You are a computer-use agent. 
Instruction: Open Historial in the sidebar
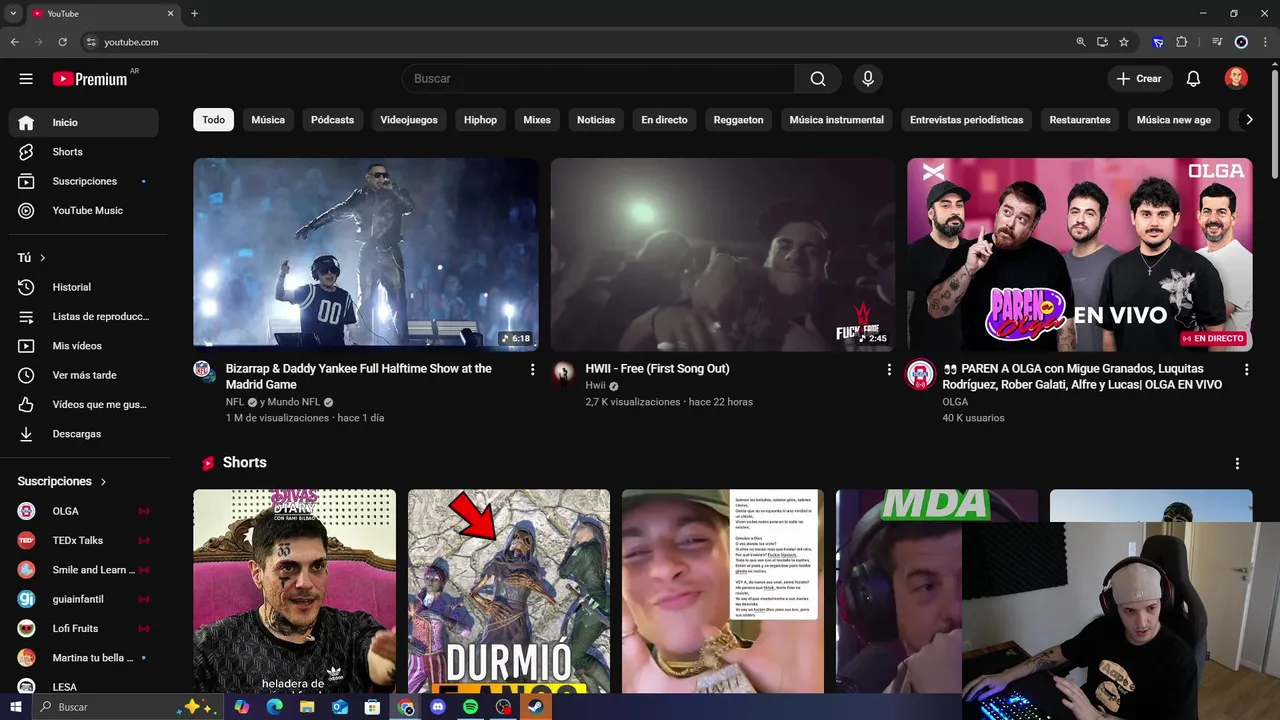[x=84, y=287]
